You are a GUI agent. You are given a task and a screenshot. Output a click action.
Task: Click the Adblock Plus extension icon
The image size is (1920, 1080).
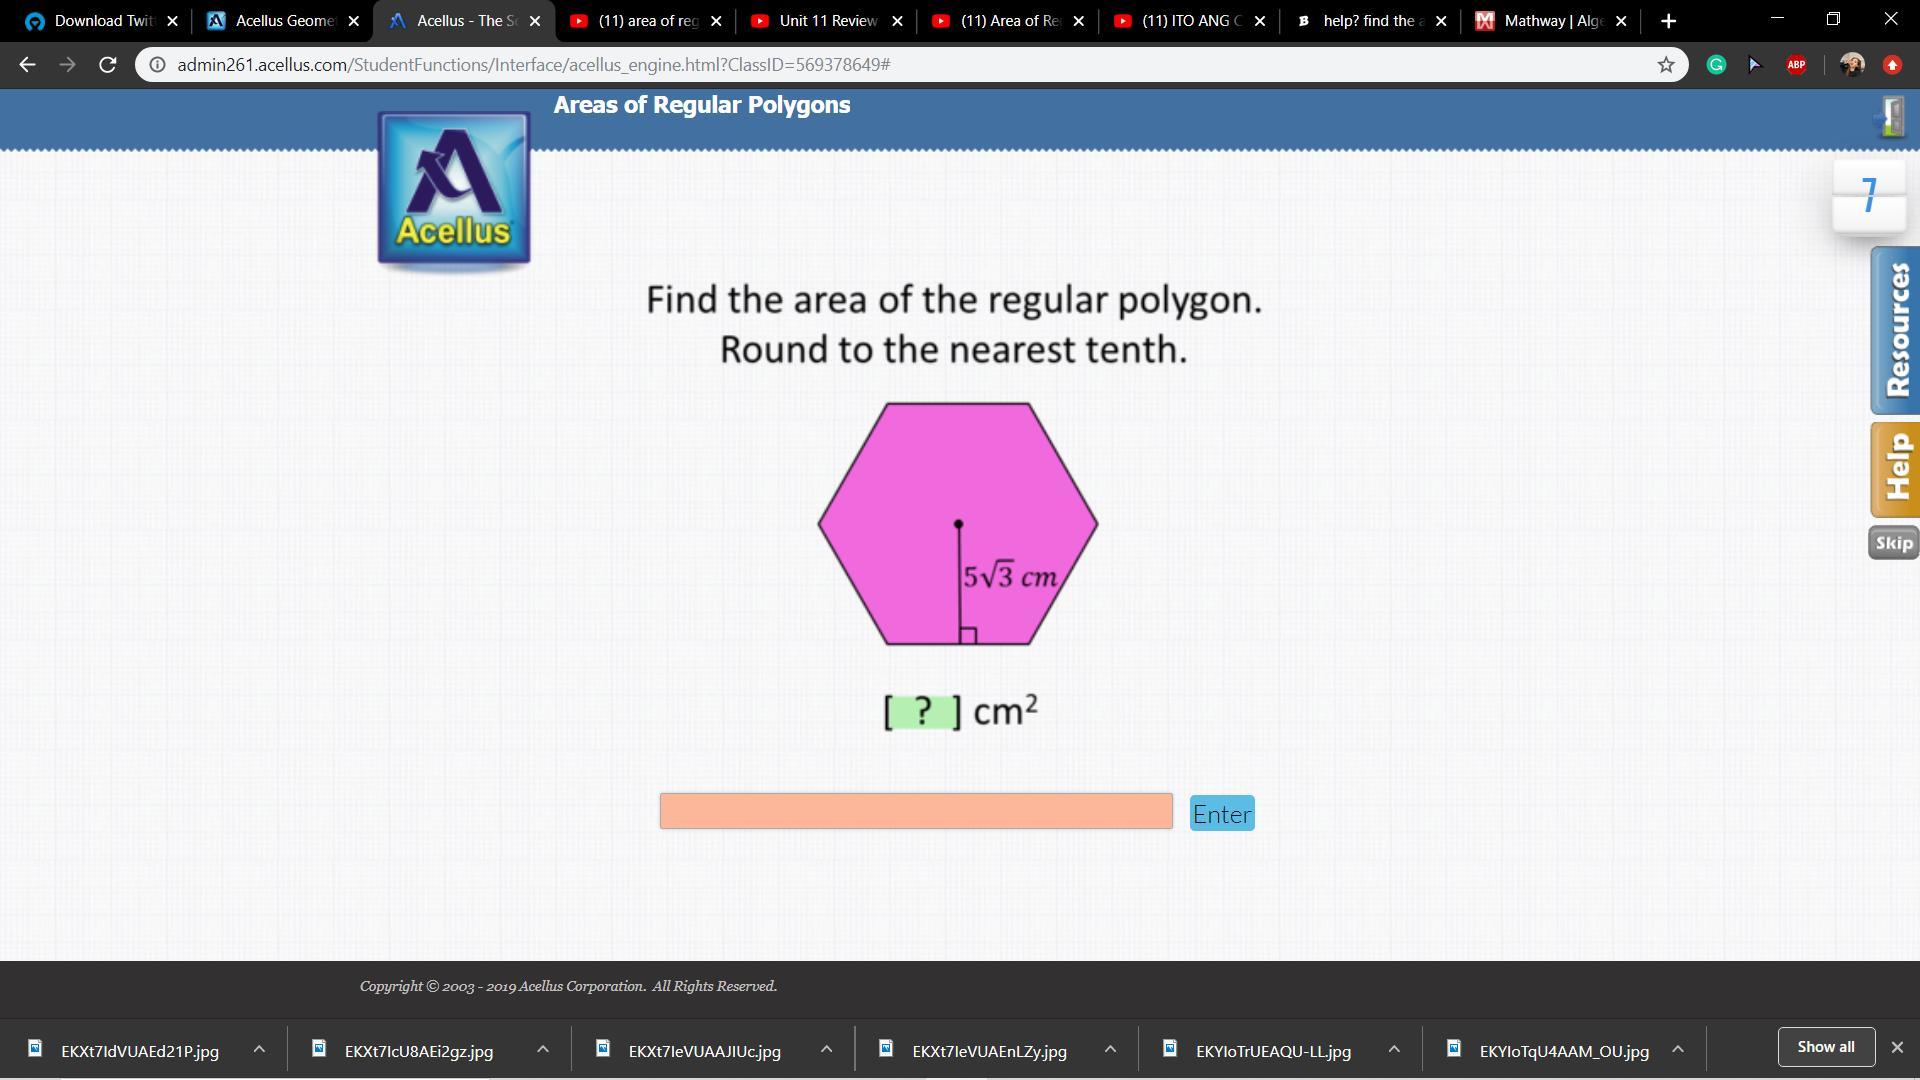point(1796,65)
